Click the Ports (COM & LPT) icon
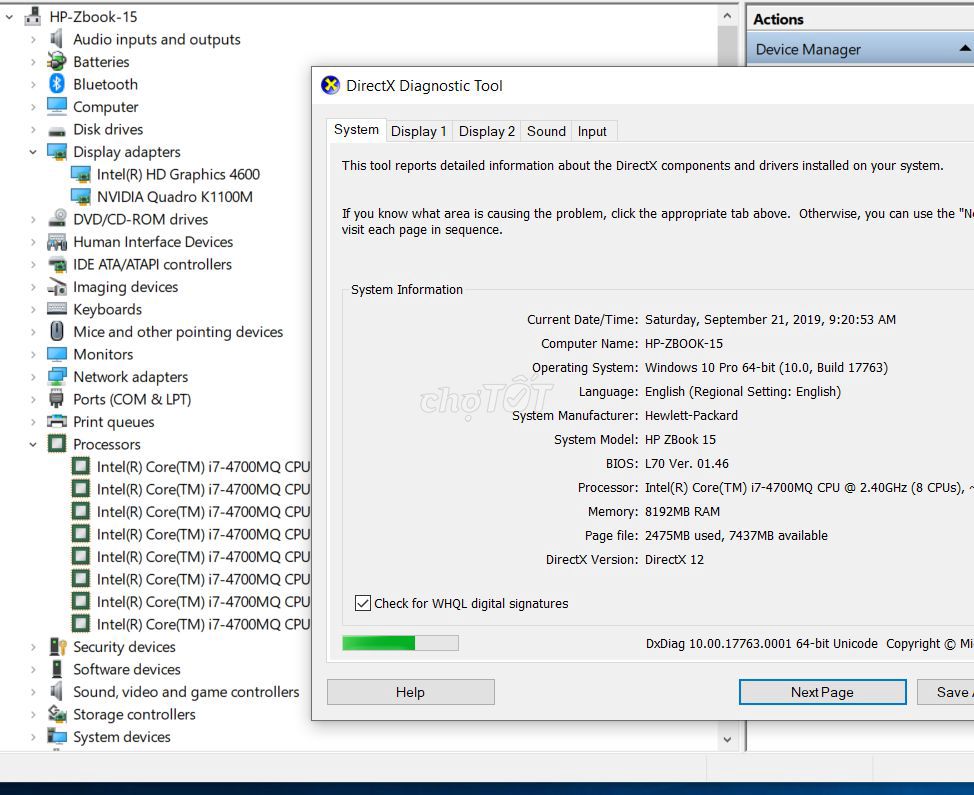Image resolution: width=974 pixels, height=795 pixels. (x=57, y=399)
